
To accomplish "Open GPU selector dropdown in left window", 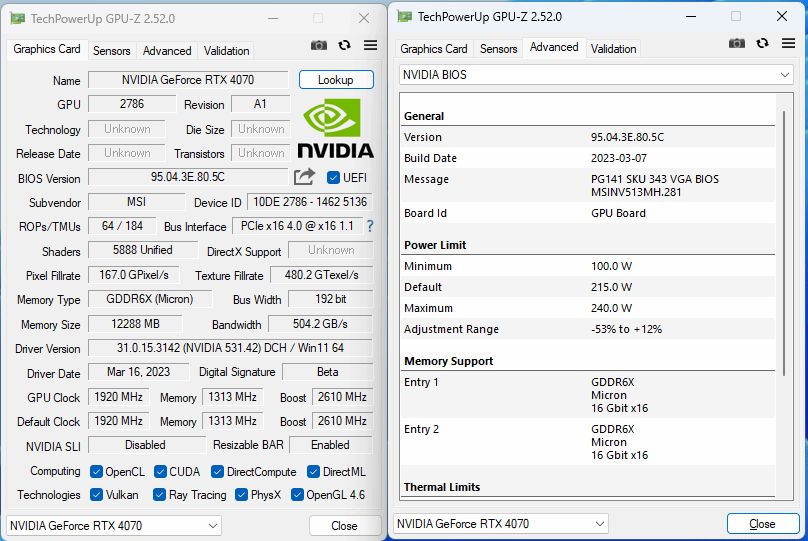I will 114,526.
